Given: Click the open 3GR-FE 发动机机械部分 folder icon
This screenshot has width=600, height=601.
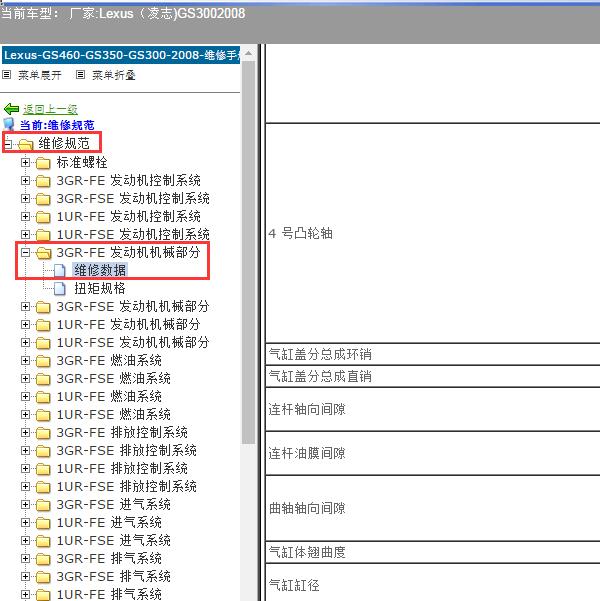Looking at the screenshot, I should tap(43, 253).
